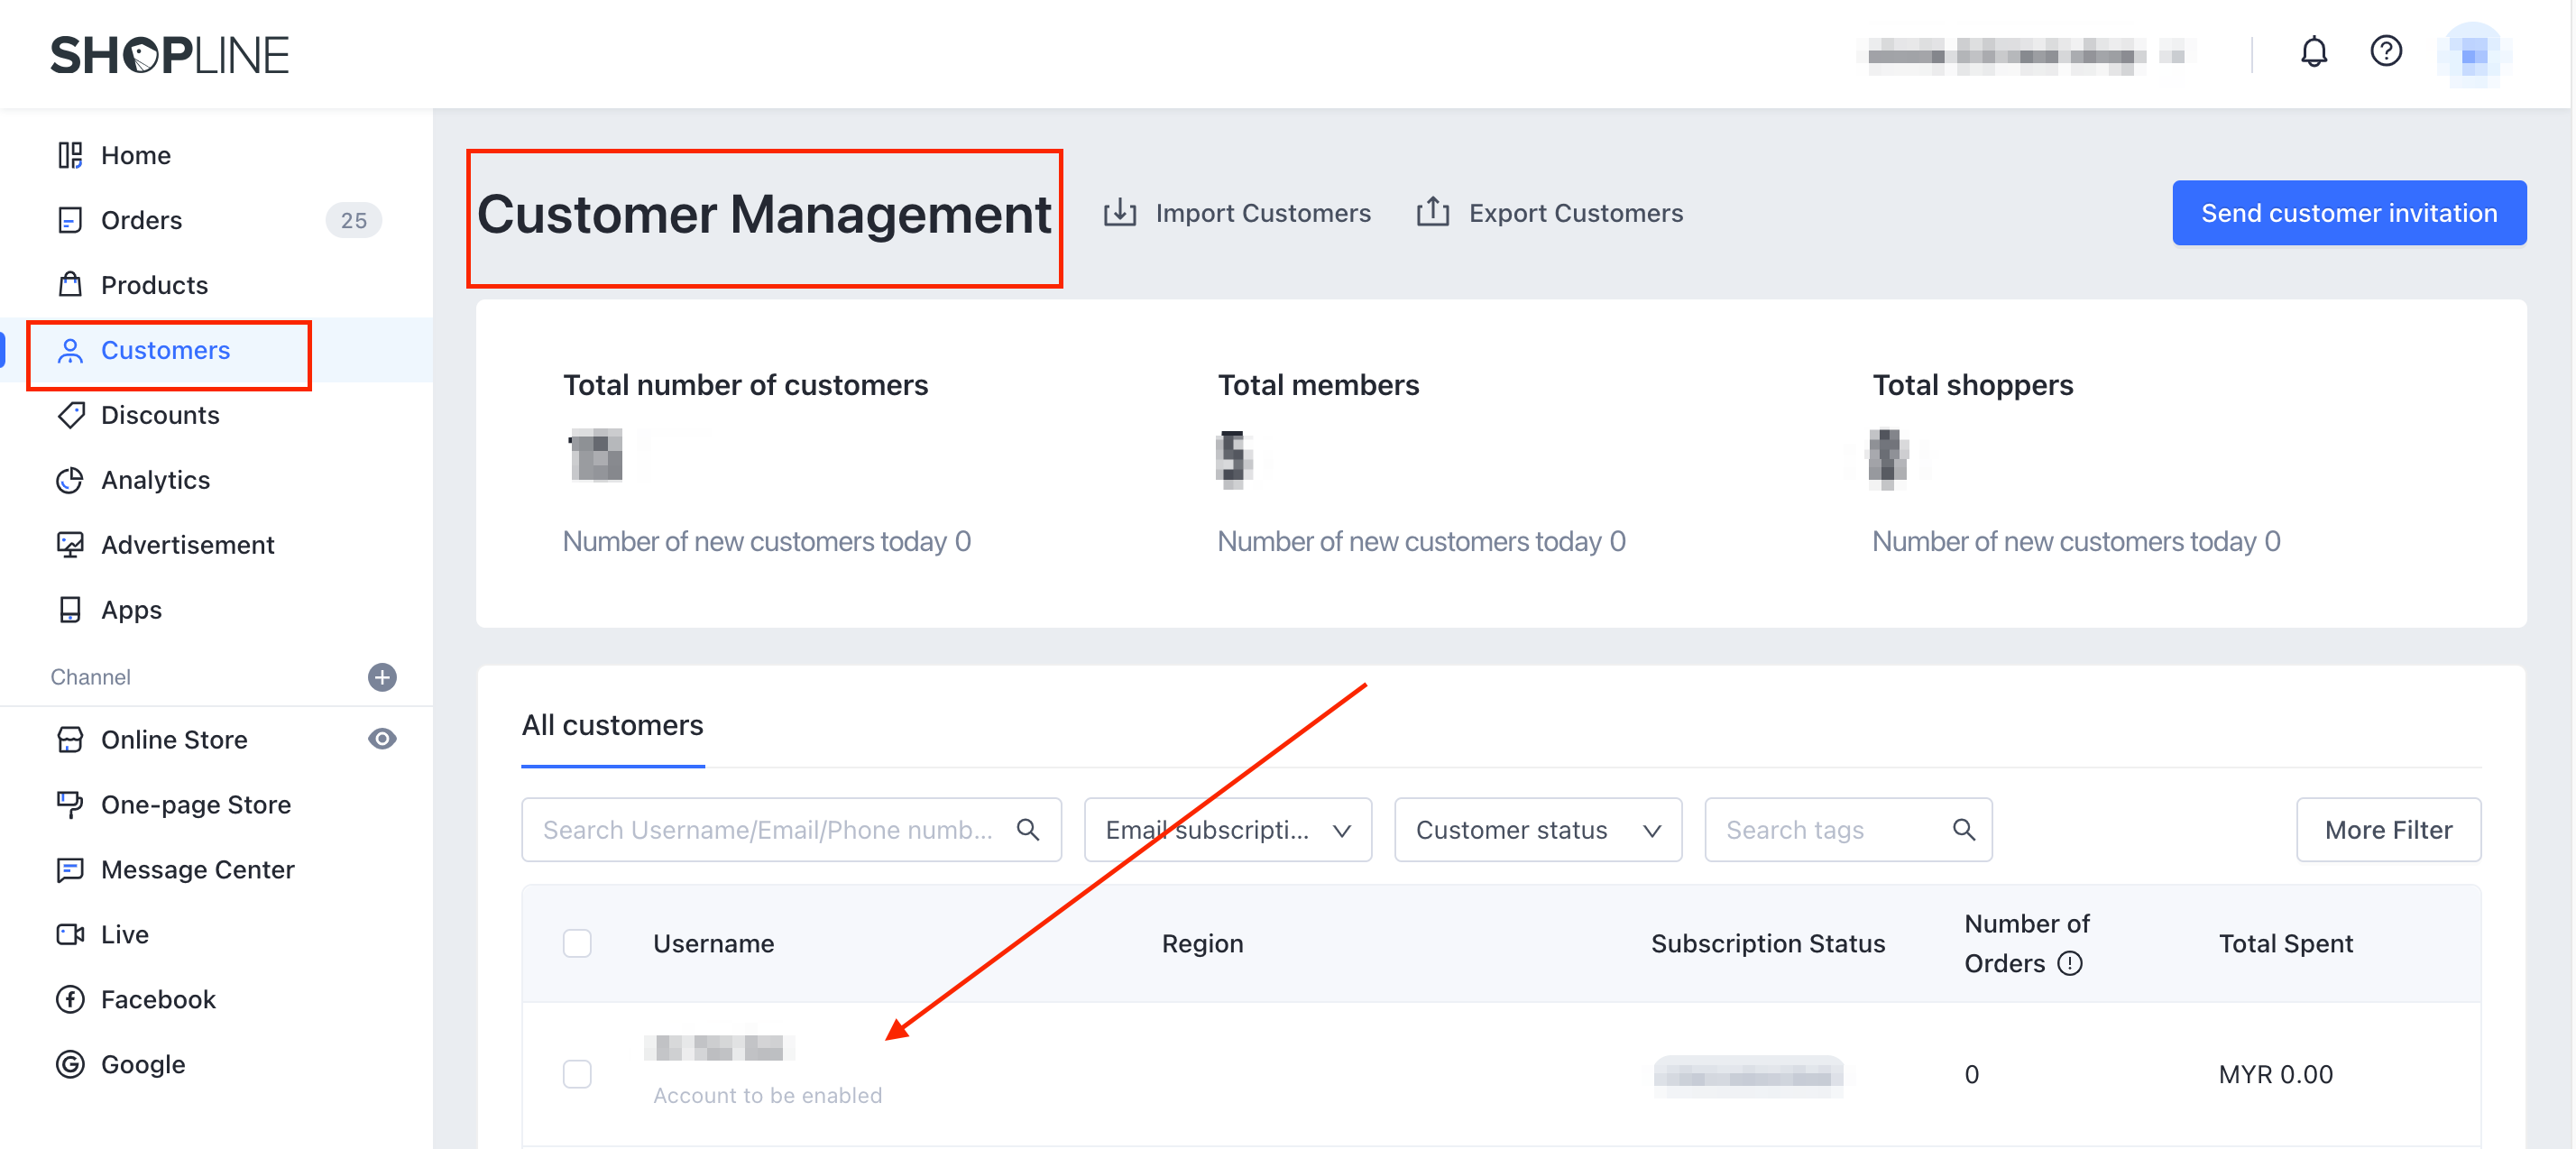Viewport: 2576px width, 1149px height.
Task: Click the notifications bell icon
Action: 2313,51
